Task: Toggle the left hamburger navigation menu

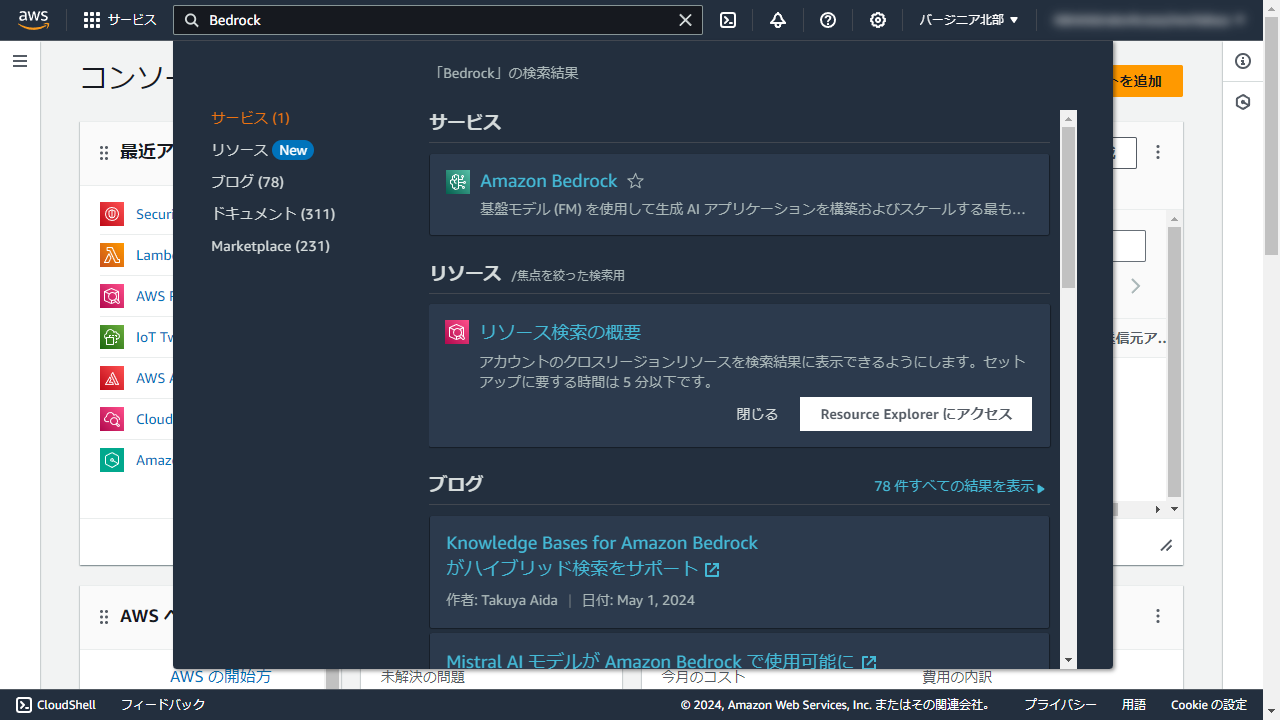Action: click(20, 62)
